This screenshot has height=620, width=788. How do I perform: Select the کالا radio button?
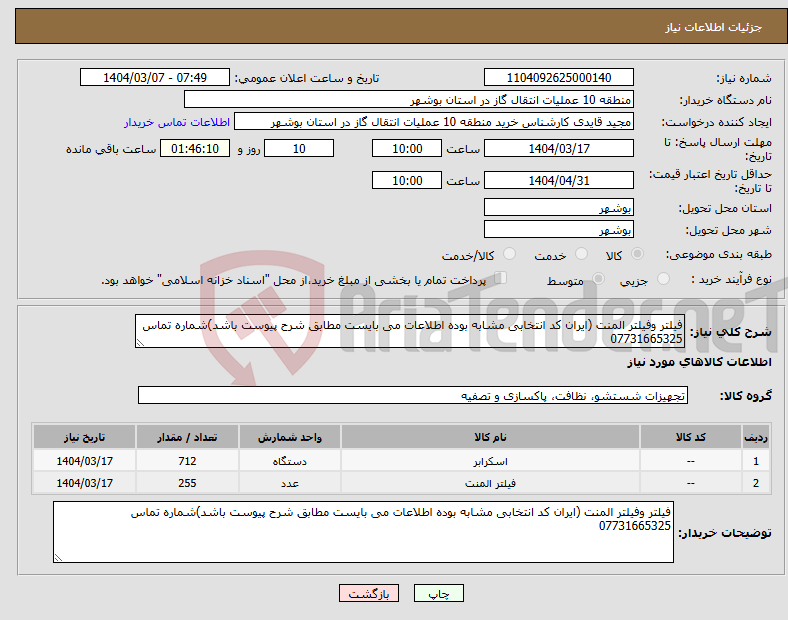[x=637, y=254]
